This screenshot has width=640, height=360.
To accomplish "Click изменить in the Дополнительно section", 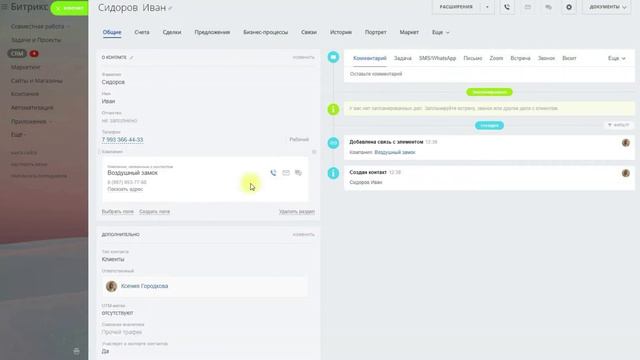I will pyautogui.click(x=303, y=235).
